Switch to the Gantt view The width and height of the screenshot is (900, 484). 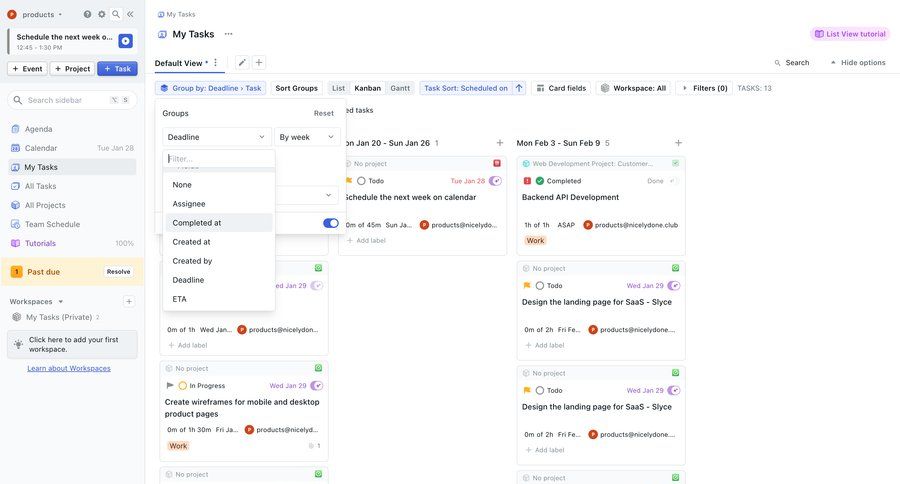pos(400,88)
